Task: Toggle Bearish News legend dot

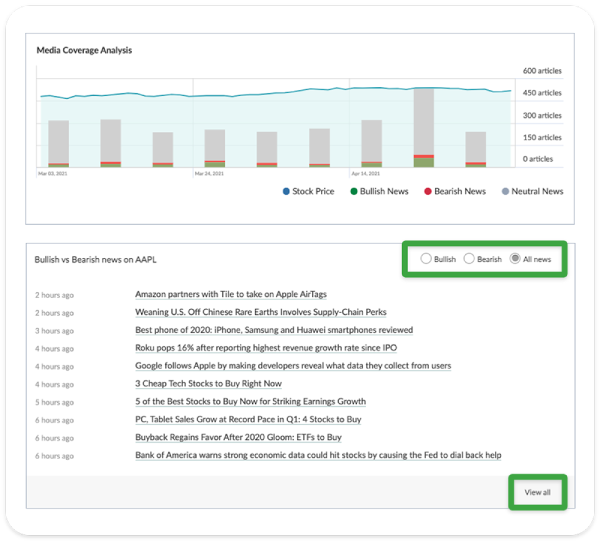Action: (x=426, y=191)
